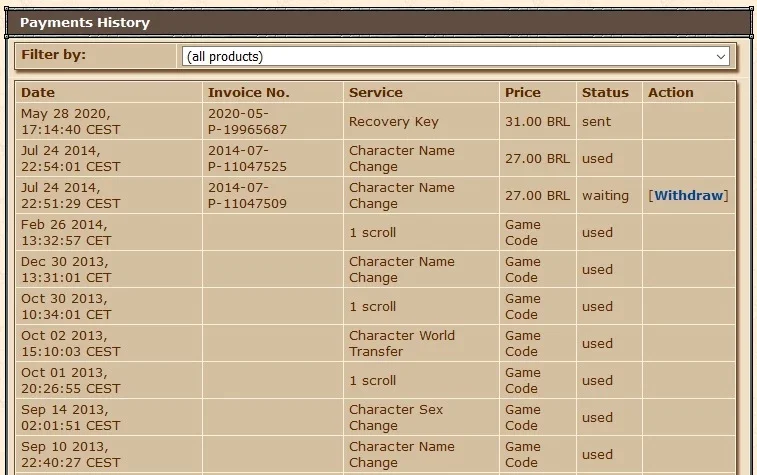Click the Invoice No. column header
The width and height of the screenshot is (757, 475).
(249, 93)
